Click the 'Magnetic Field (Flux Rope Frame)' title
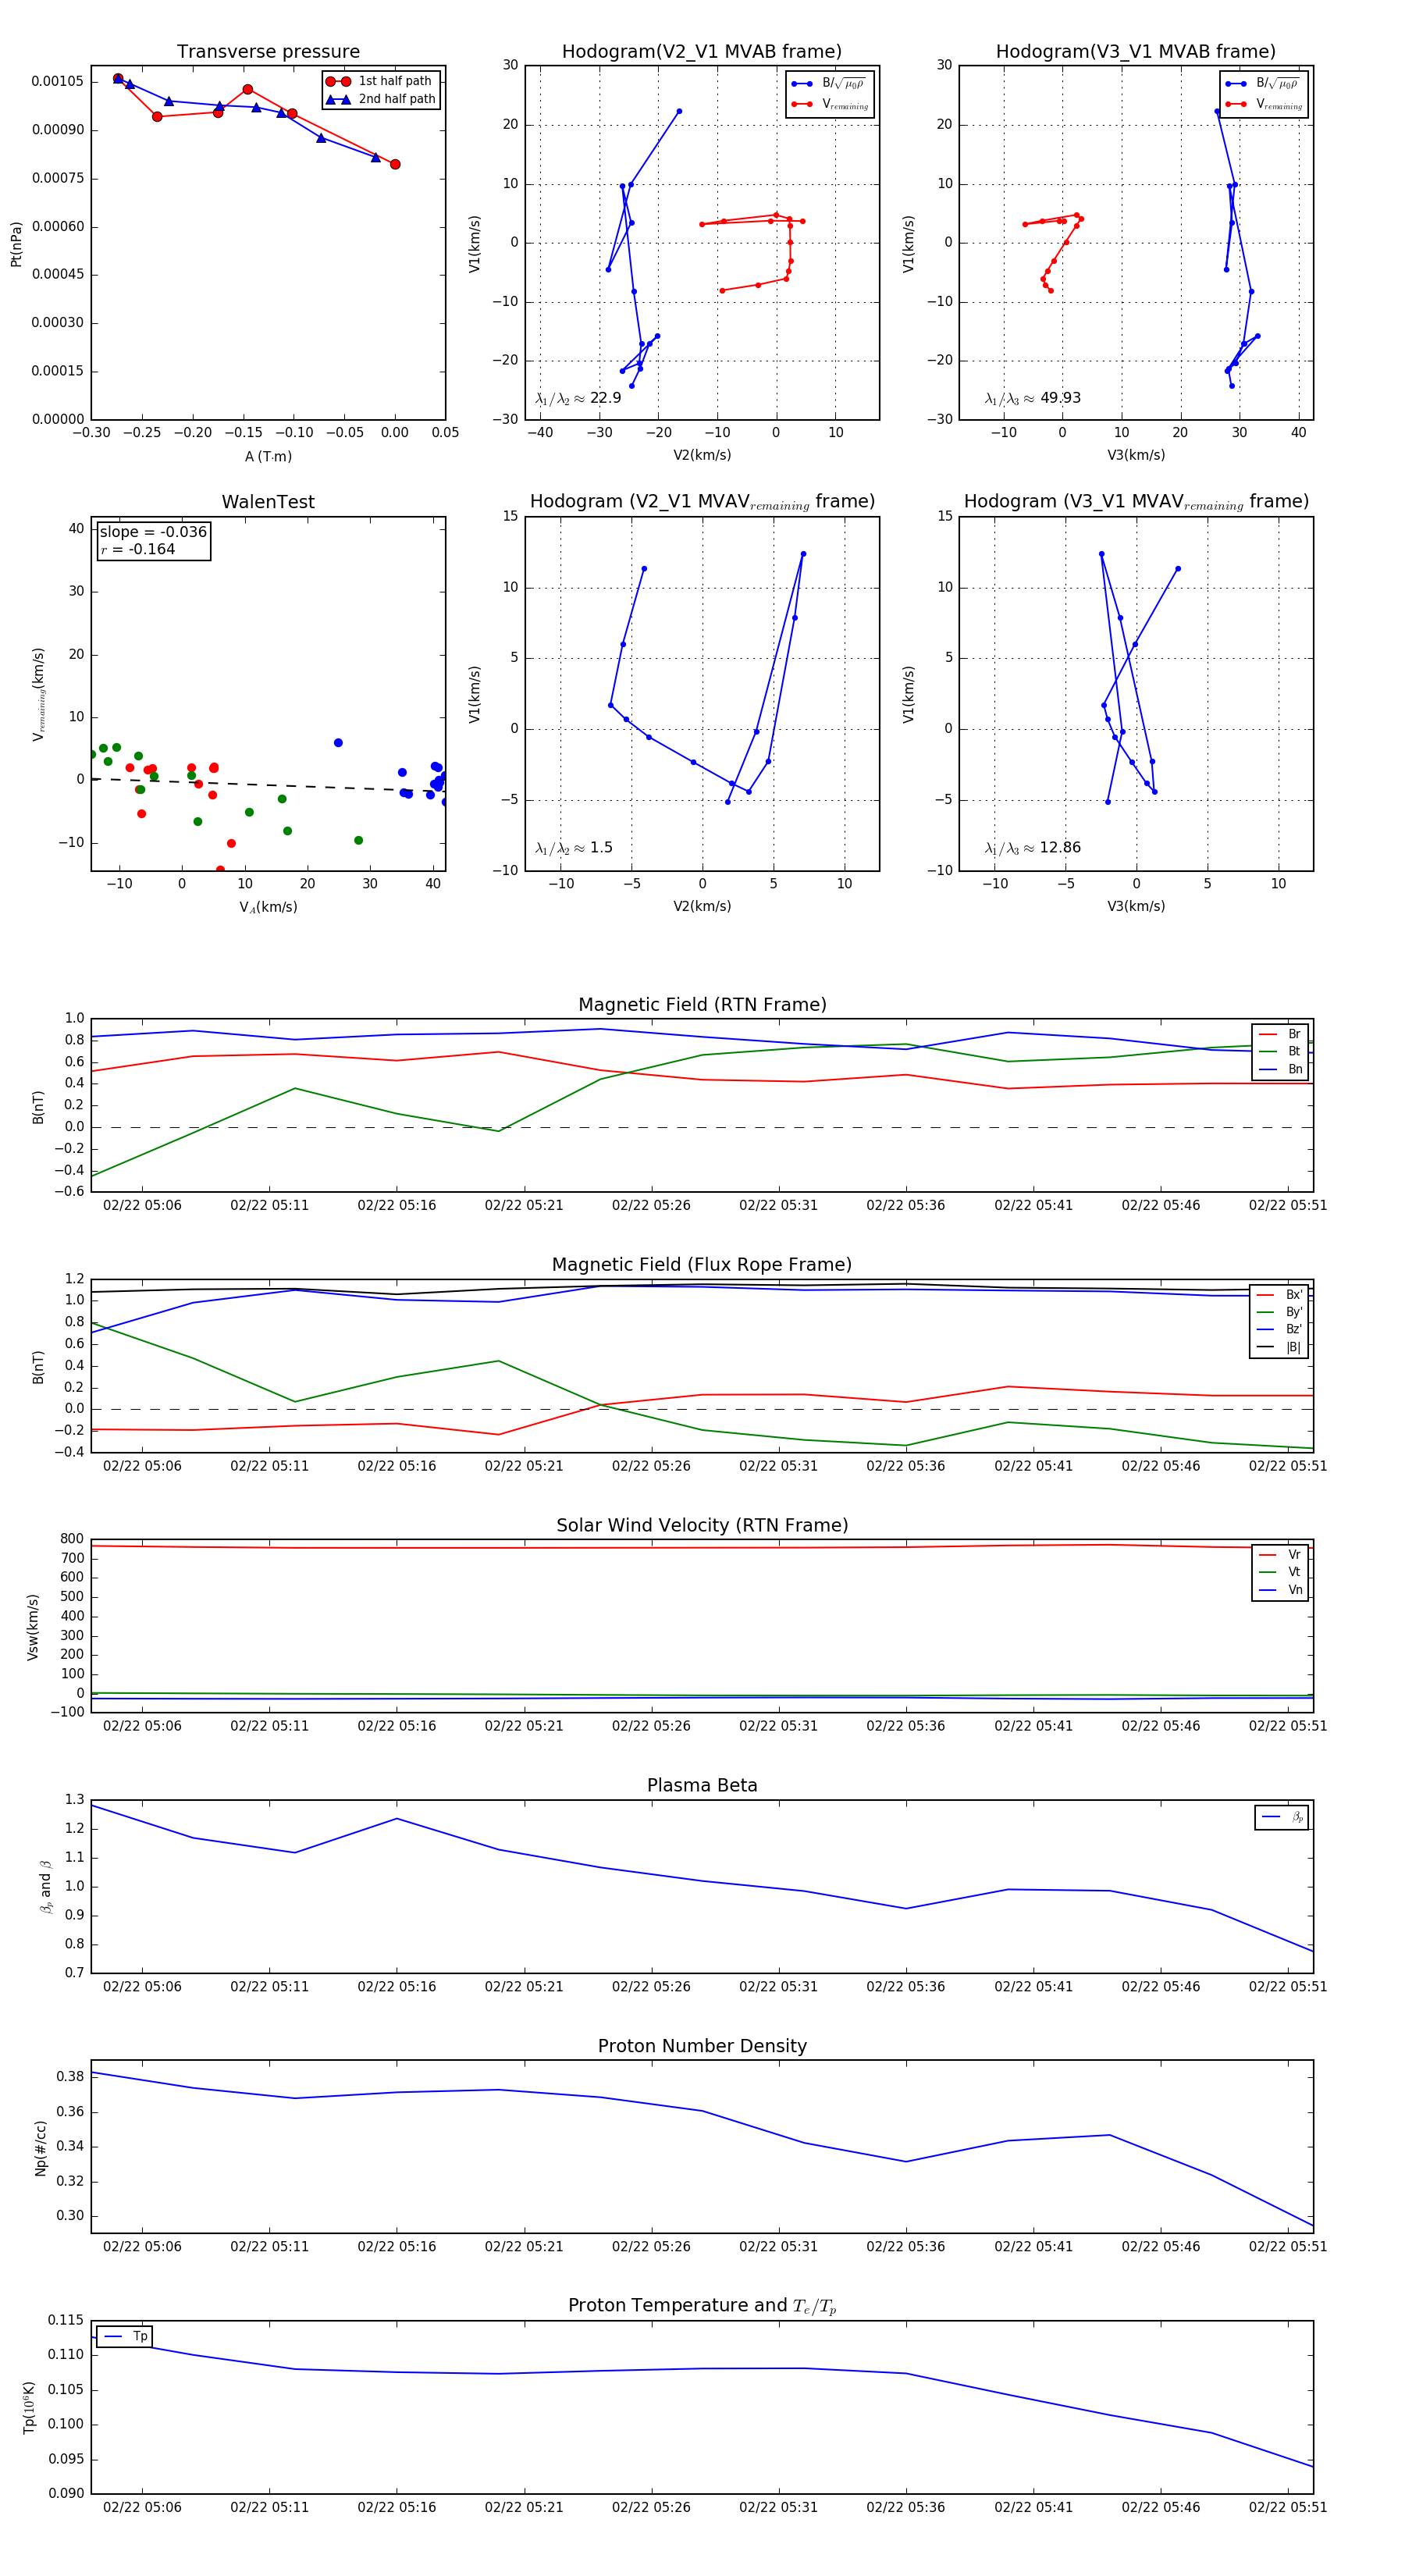The image size is (1405, 2576). (702, 1265)
